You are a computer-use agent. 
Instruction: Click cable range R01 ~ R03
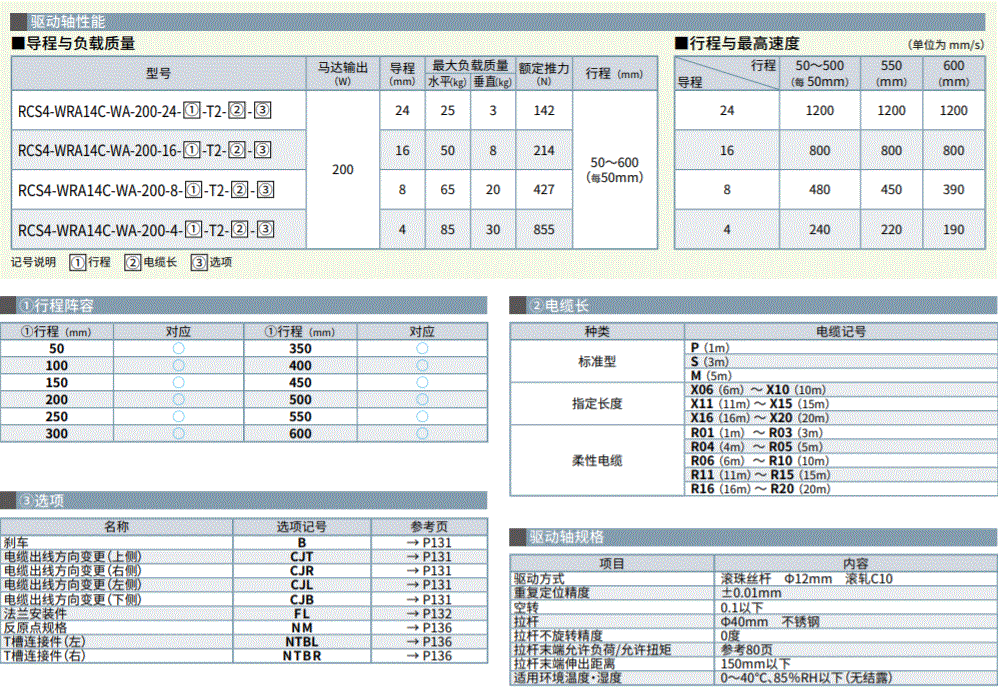pyautogui.click(x=757, y=432)
